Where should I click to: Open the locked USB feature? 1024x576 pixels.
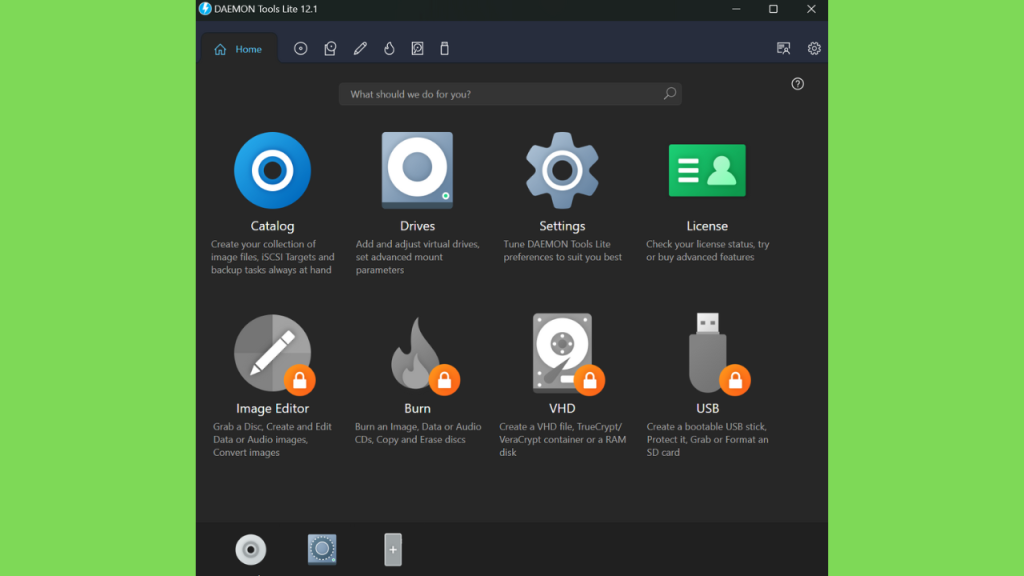pos(707,353)
